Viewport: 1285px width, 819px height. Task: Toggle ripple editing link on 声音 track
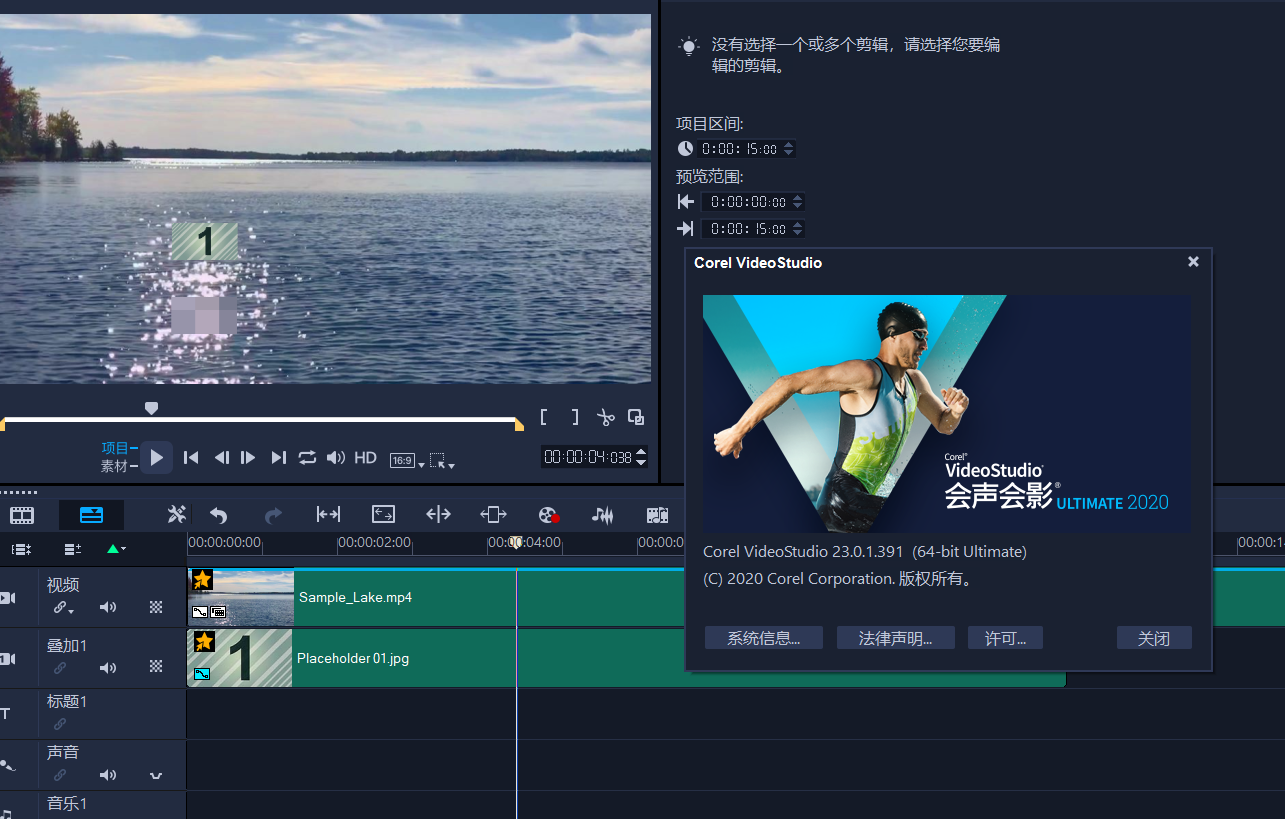click(60, 775)
